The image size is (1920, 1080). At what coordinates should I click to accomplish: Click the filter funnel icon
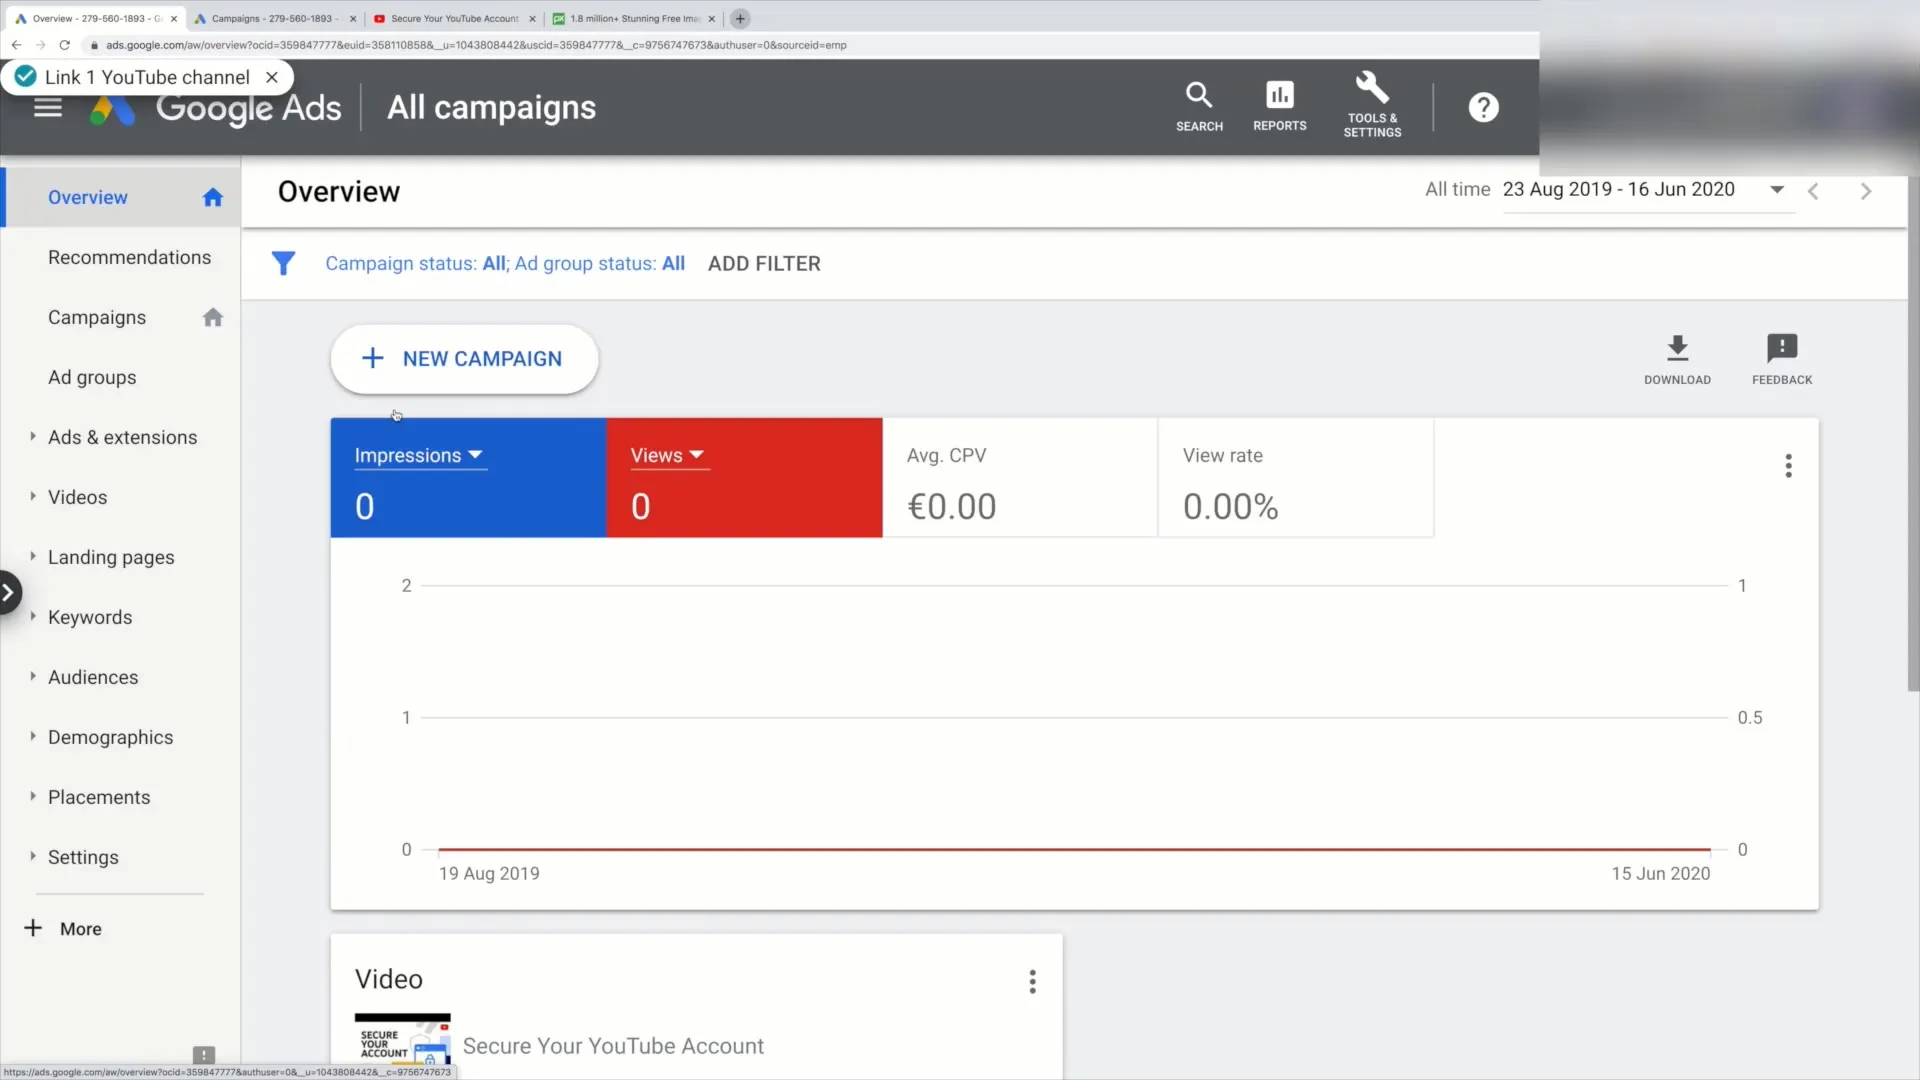click(x=282, y=262)
